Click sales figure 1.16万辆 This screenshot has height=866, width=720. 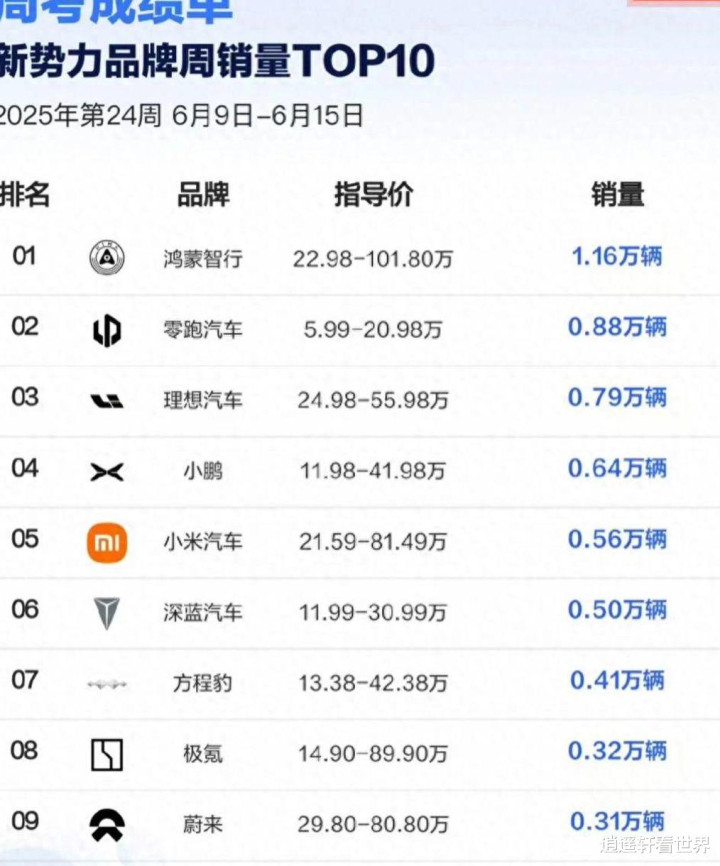(617, 256)
